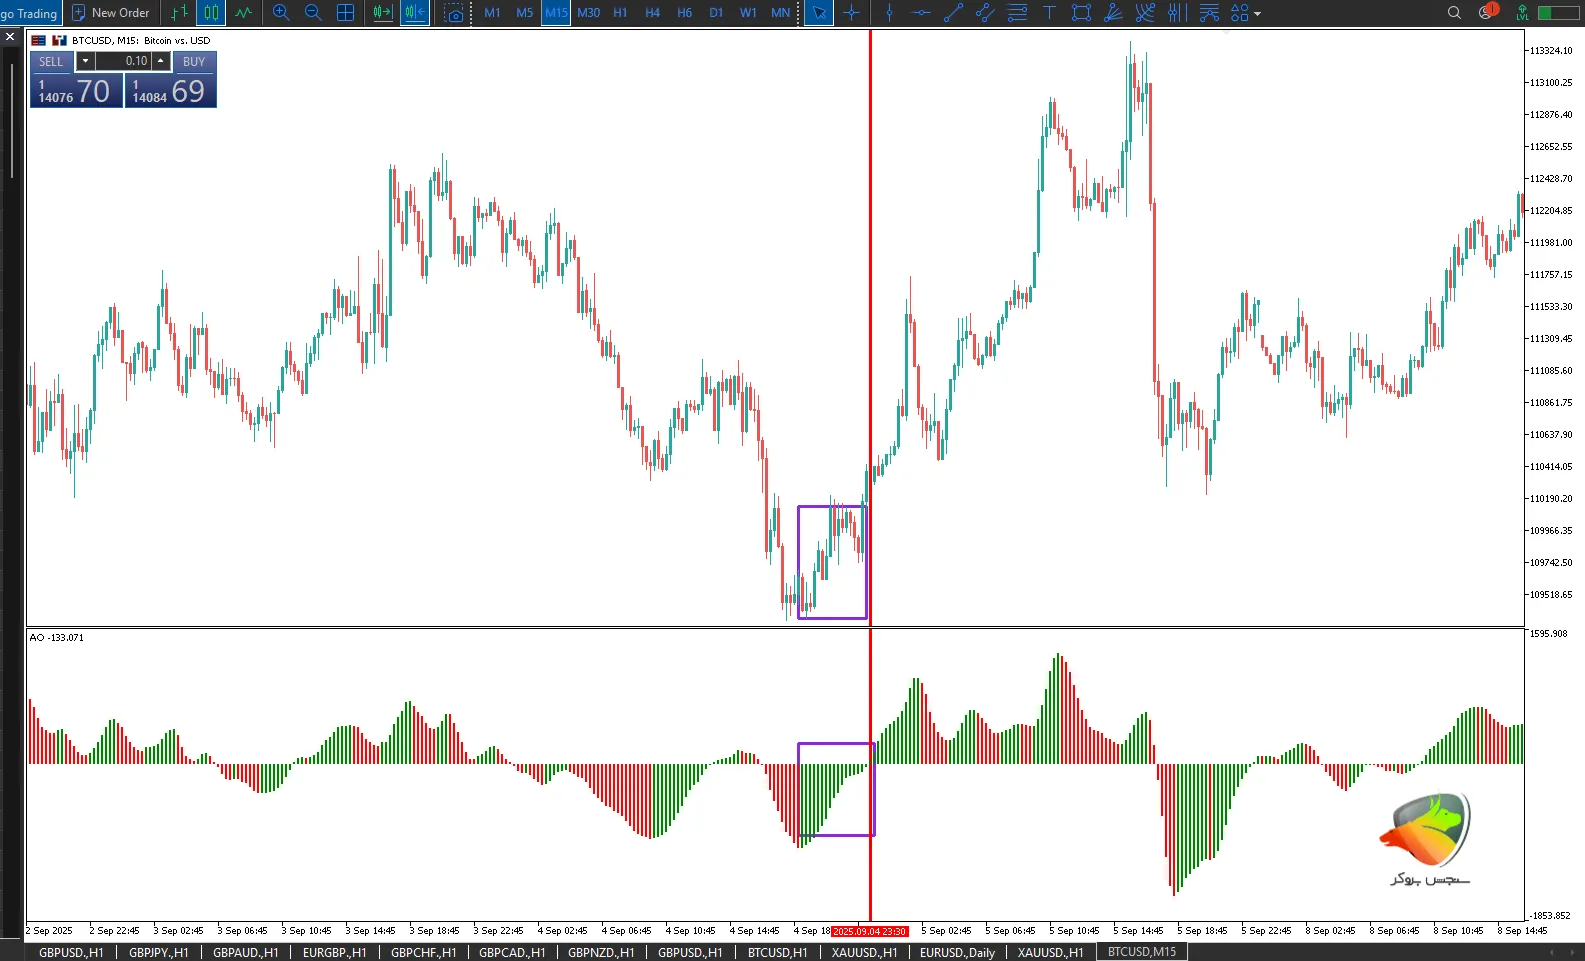Image resolution: width=1585 pixels, height=961 pixels.
Task: Open the GBPCHF.,H1 chart tab
Action: (x=423, y=952)
